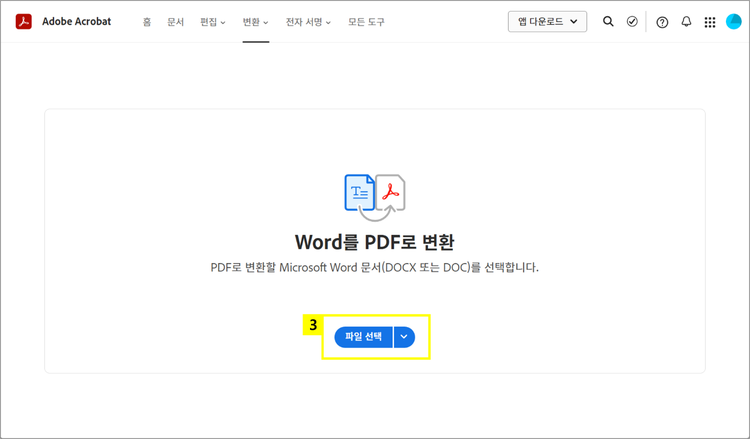Expand the arrow next to 파일 선택
The height and width of the screenshot is (439, 750).
click(x=404, y=337)
